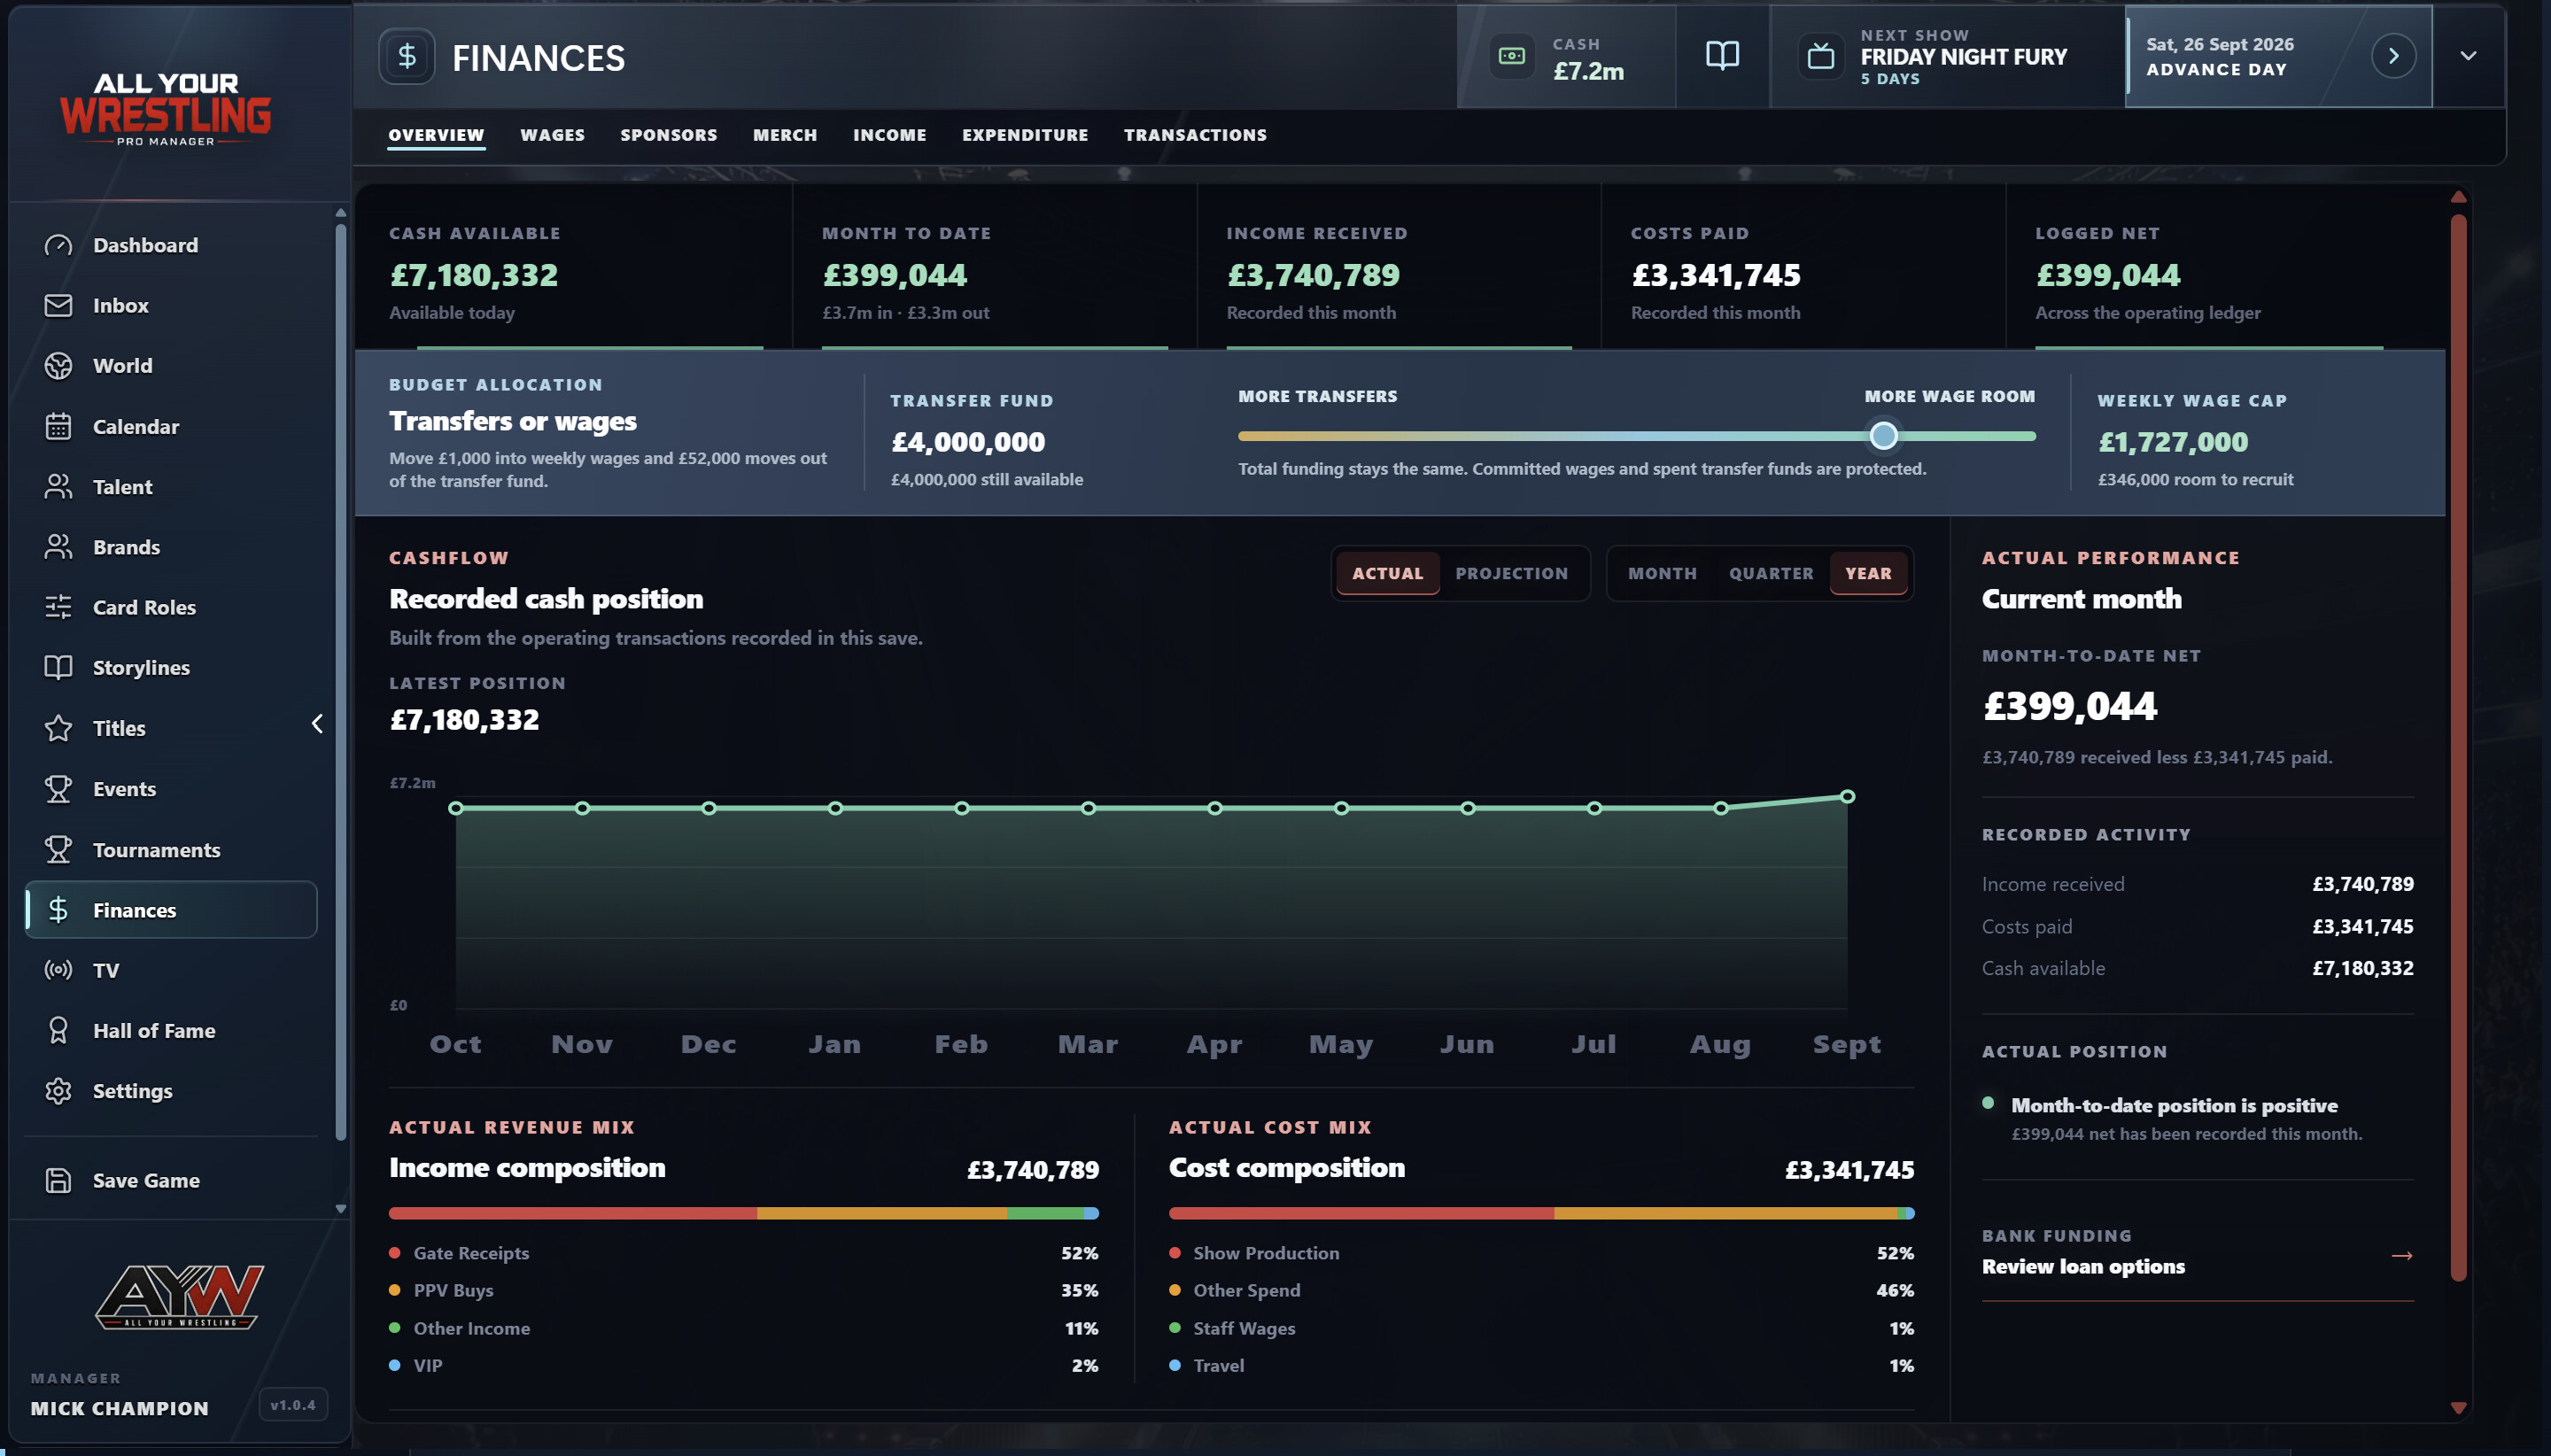This screenshot has height=1456, width=2551.
Task: Click the advance day arrow button
Action: click(2393, 56)
